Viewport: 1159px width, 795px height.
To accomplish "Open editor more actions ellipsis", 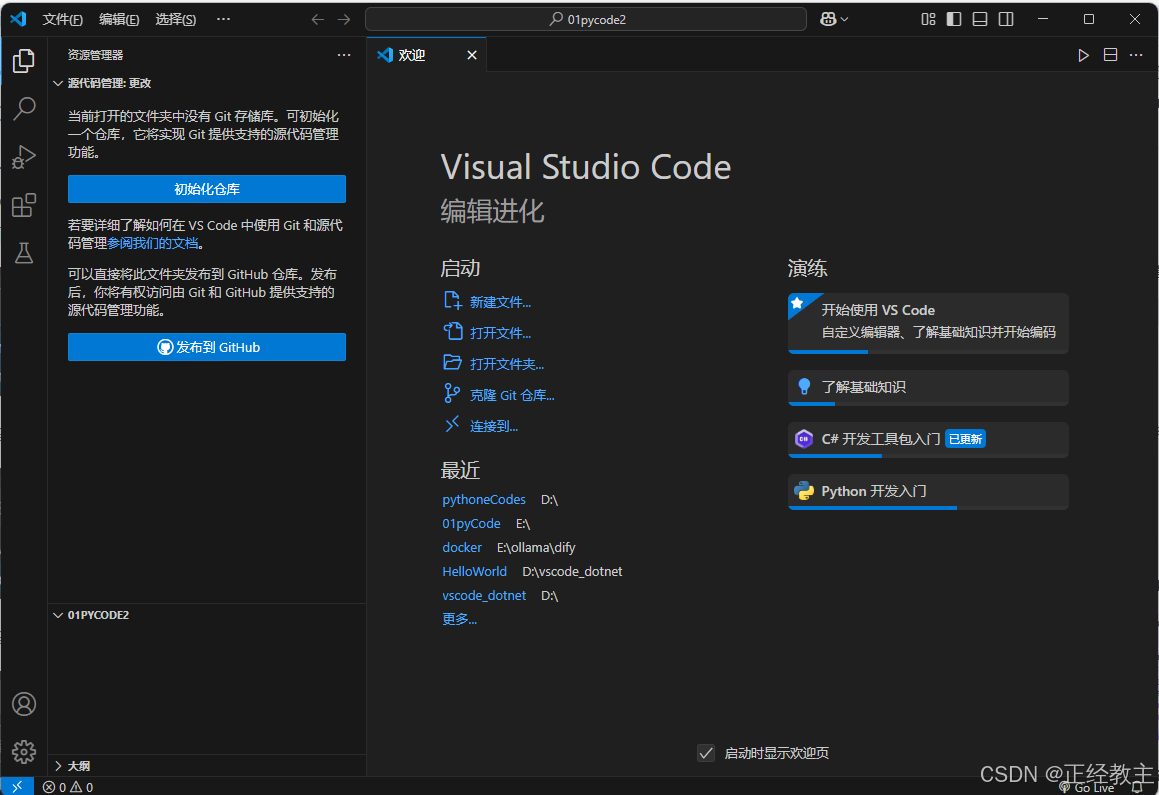I will click(x=1136, y=55).
